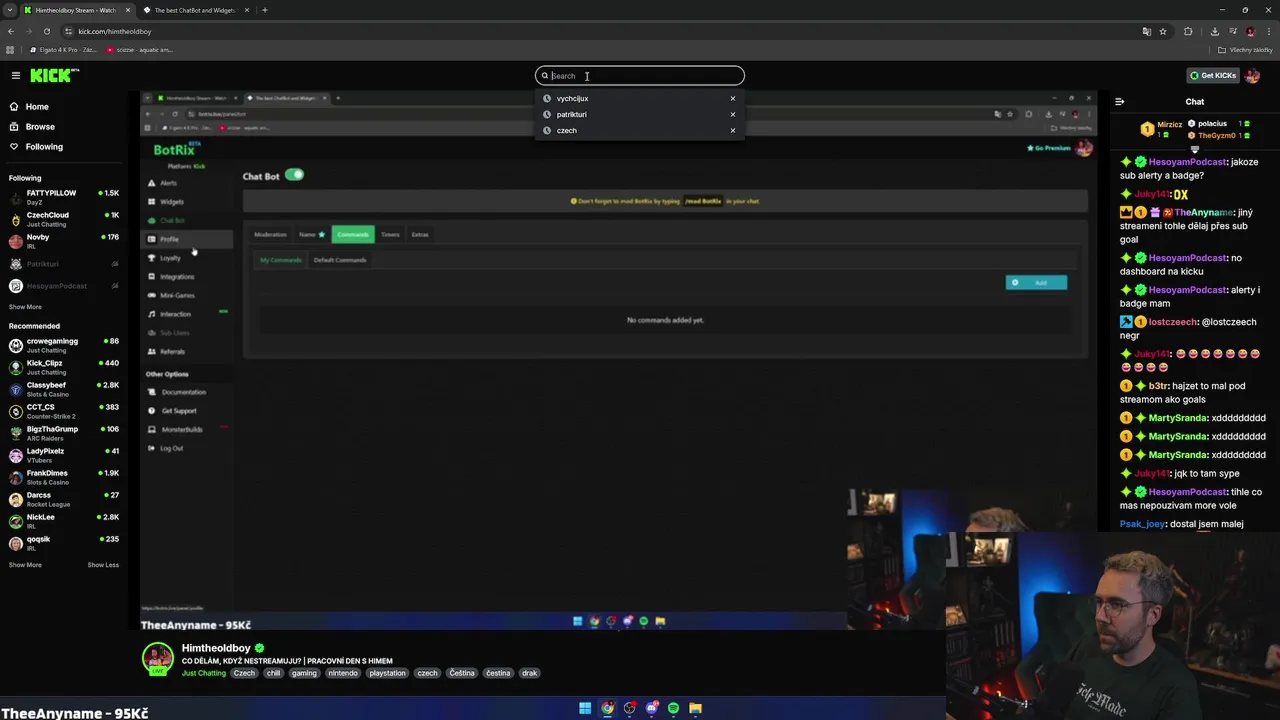Viewport: 1280px width, 720px height.
Task: Open a new browser tab
Action: (265, 10)
